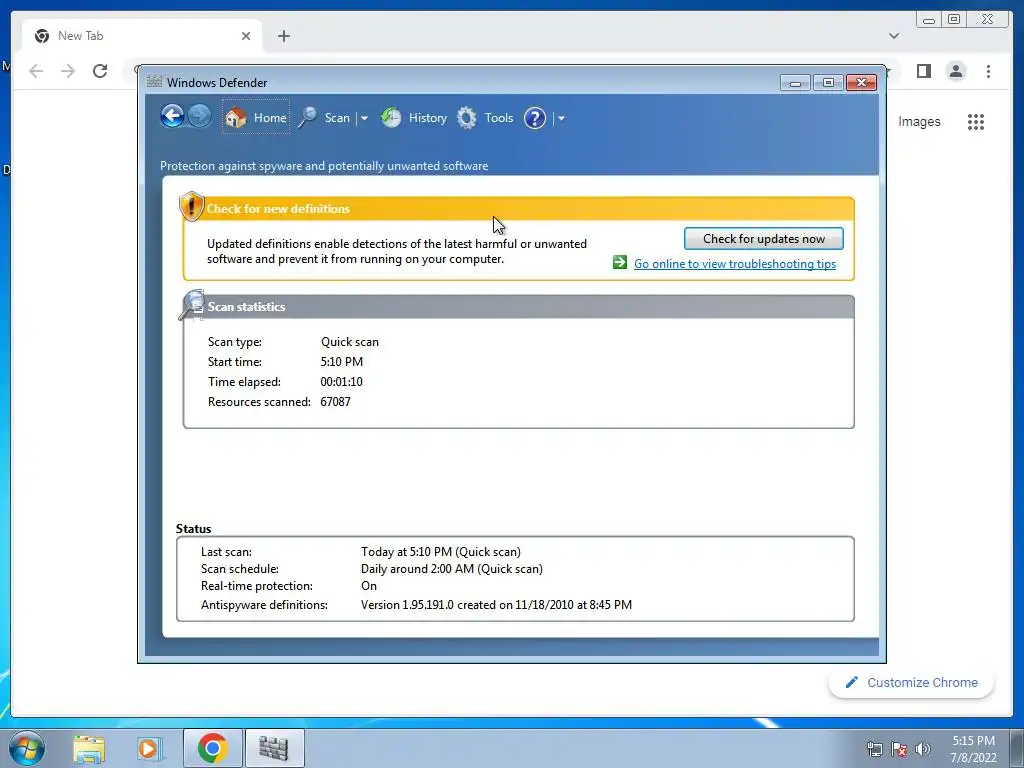
Task: Go forward in Windows Defender
Action: click(200, 117)
